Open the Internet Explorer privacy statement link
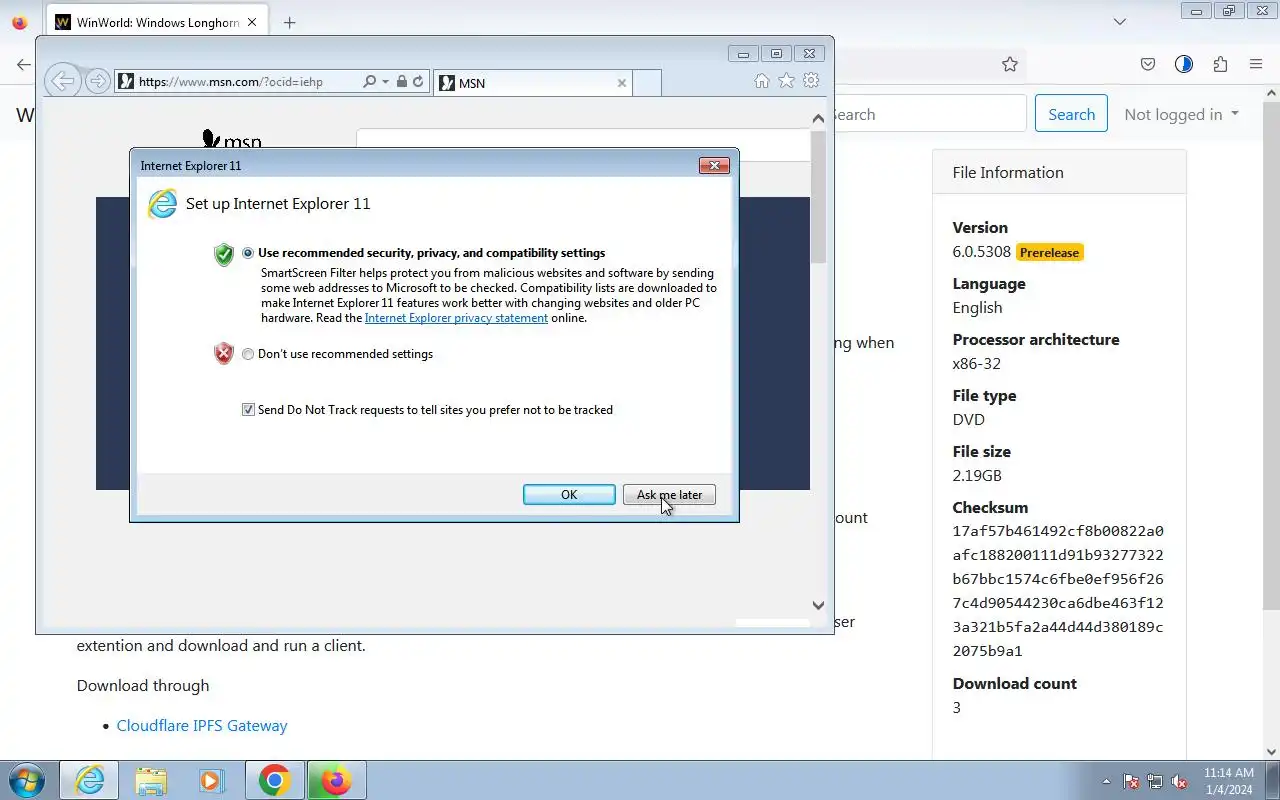The height and width of the screenshot is (800, 1280). (x=456, y=318)
